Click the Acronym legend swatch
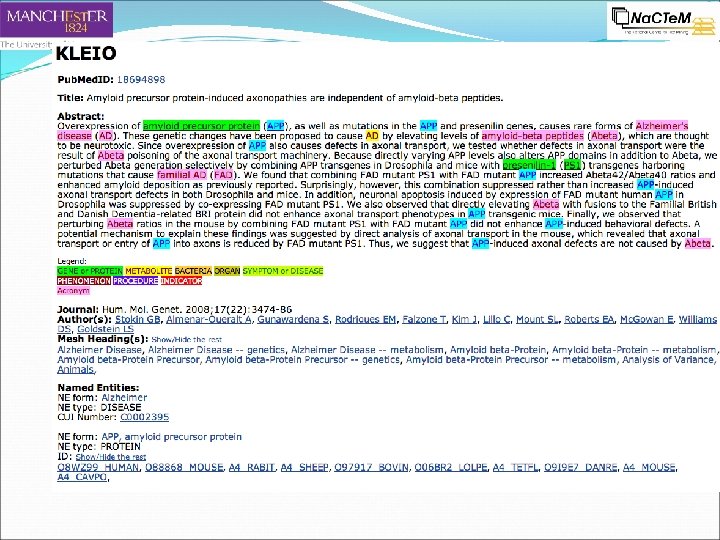This screenshot has width=720, height=540. tap(73, 291)
